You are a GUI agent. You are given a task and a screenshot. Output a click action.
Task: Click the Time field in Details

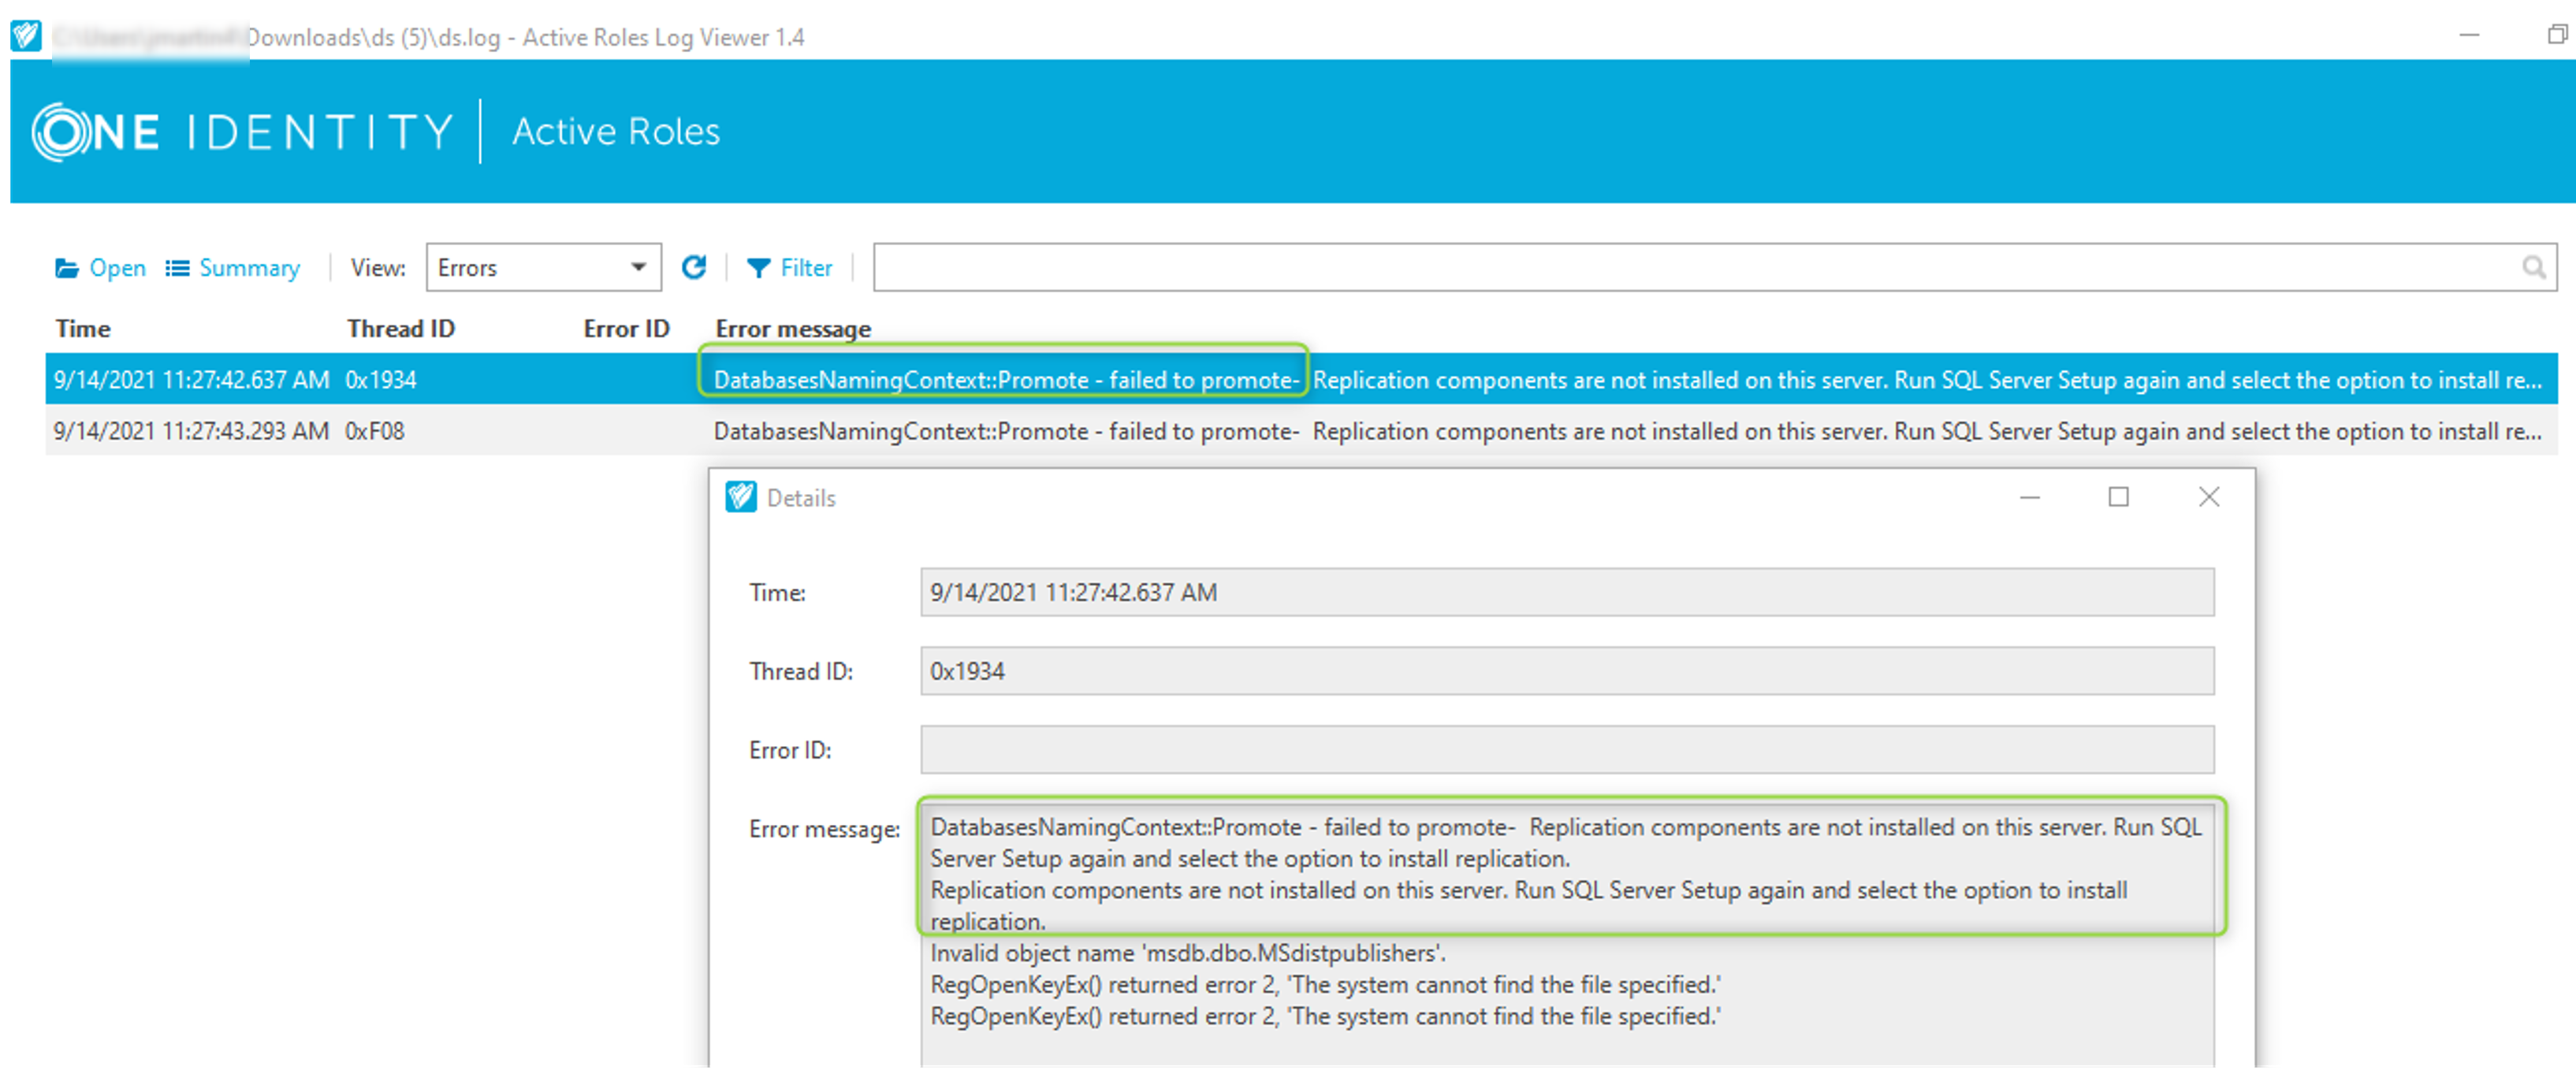point(1566,593)
